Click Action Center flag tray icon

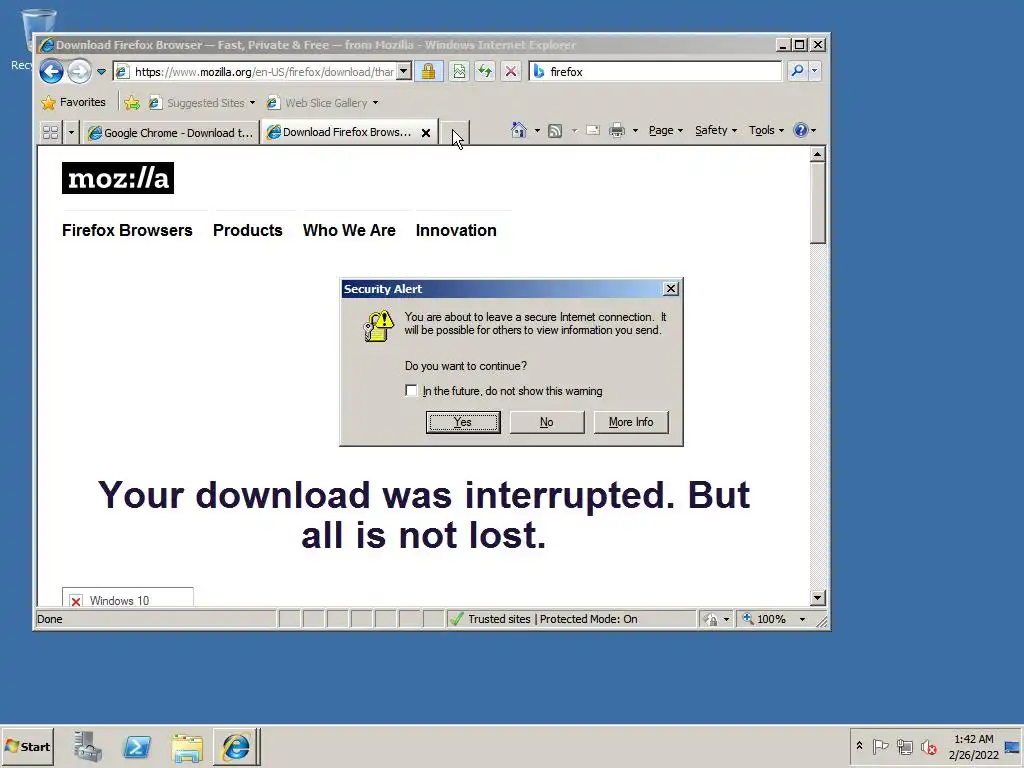point(880,746)
